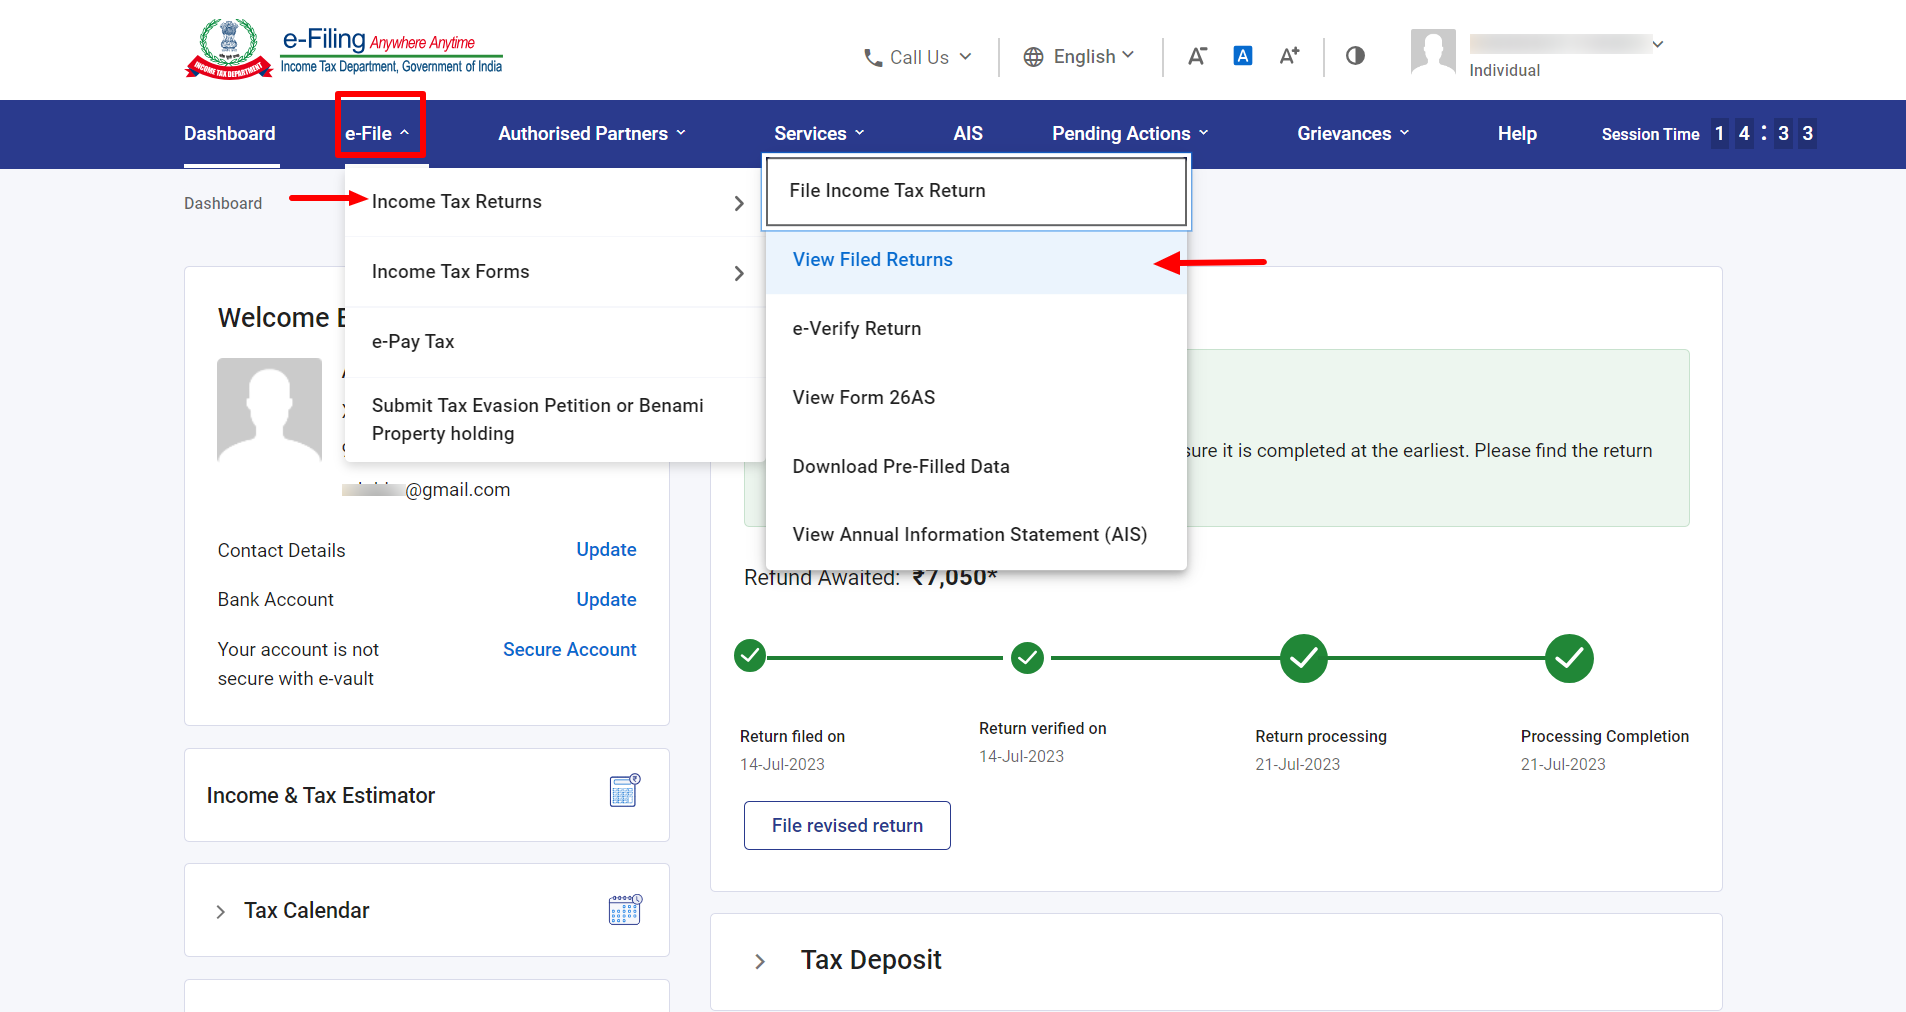Image resolution: width=1906 pixels, height=1012 pixels.
Task: Switch to the AIS navigation item
Action: tap(967, 133)
